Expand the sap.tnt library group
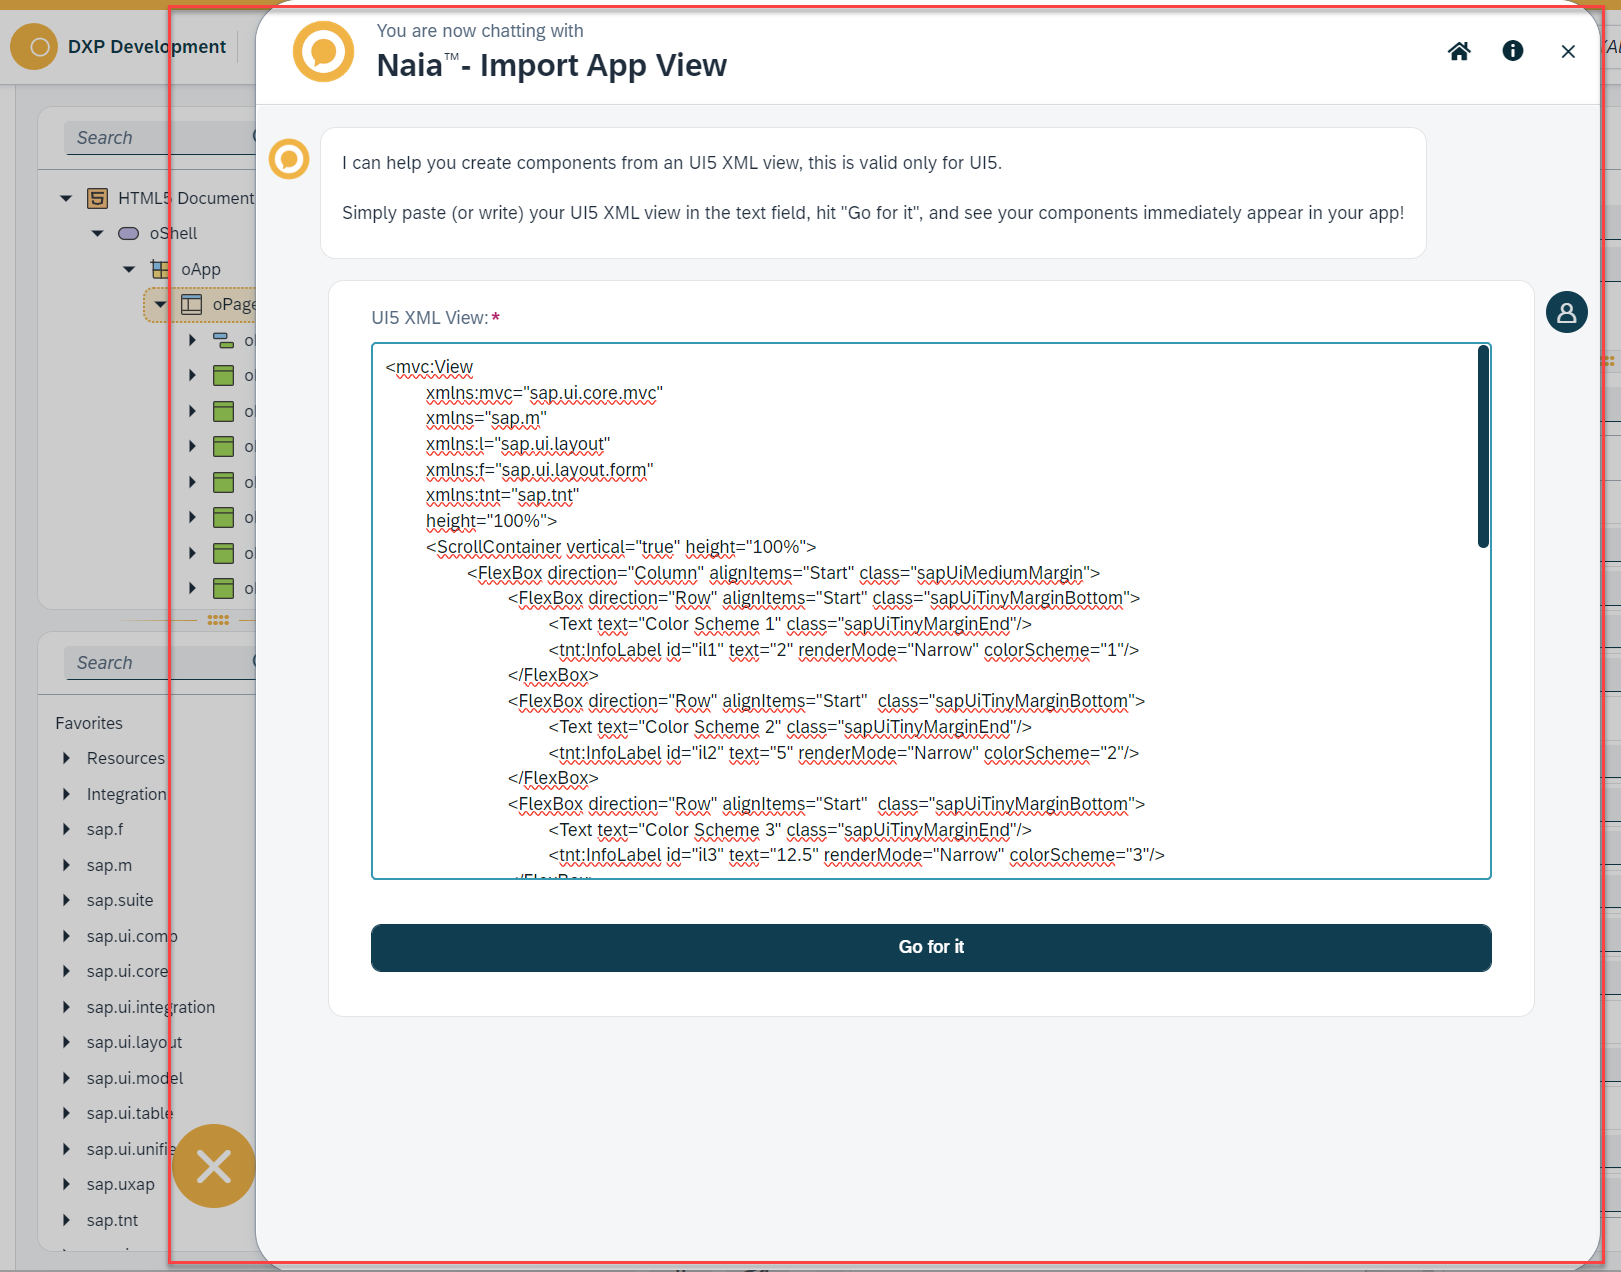 [x=66, y=1220]
